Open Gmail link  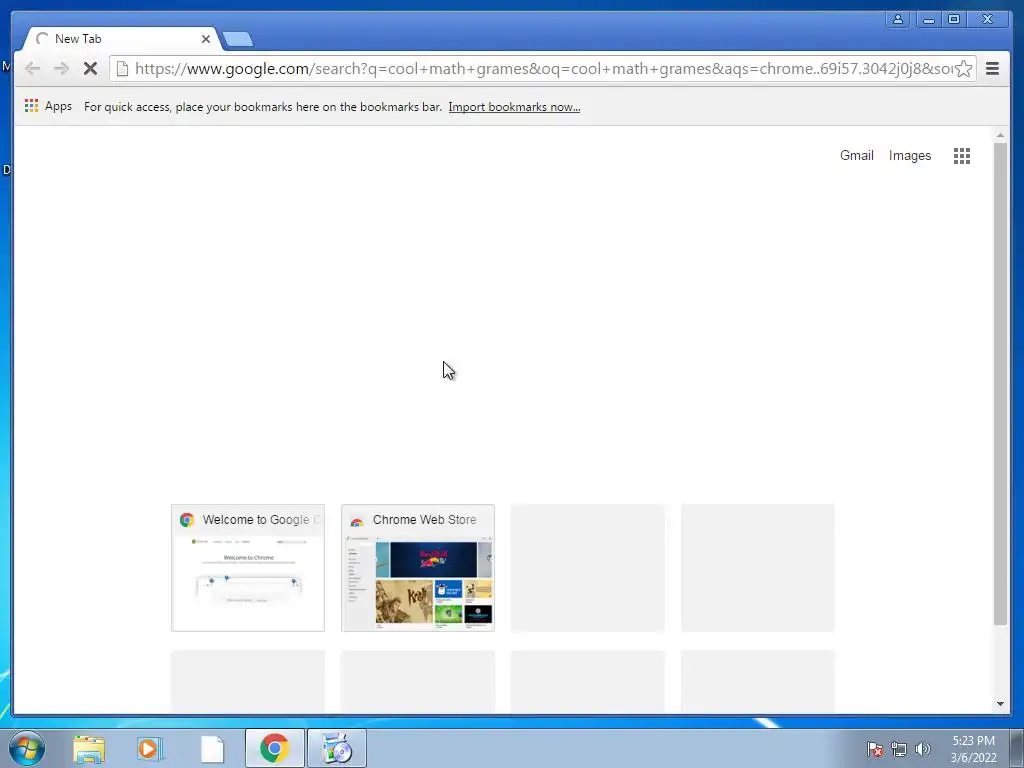856,155
